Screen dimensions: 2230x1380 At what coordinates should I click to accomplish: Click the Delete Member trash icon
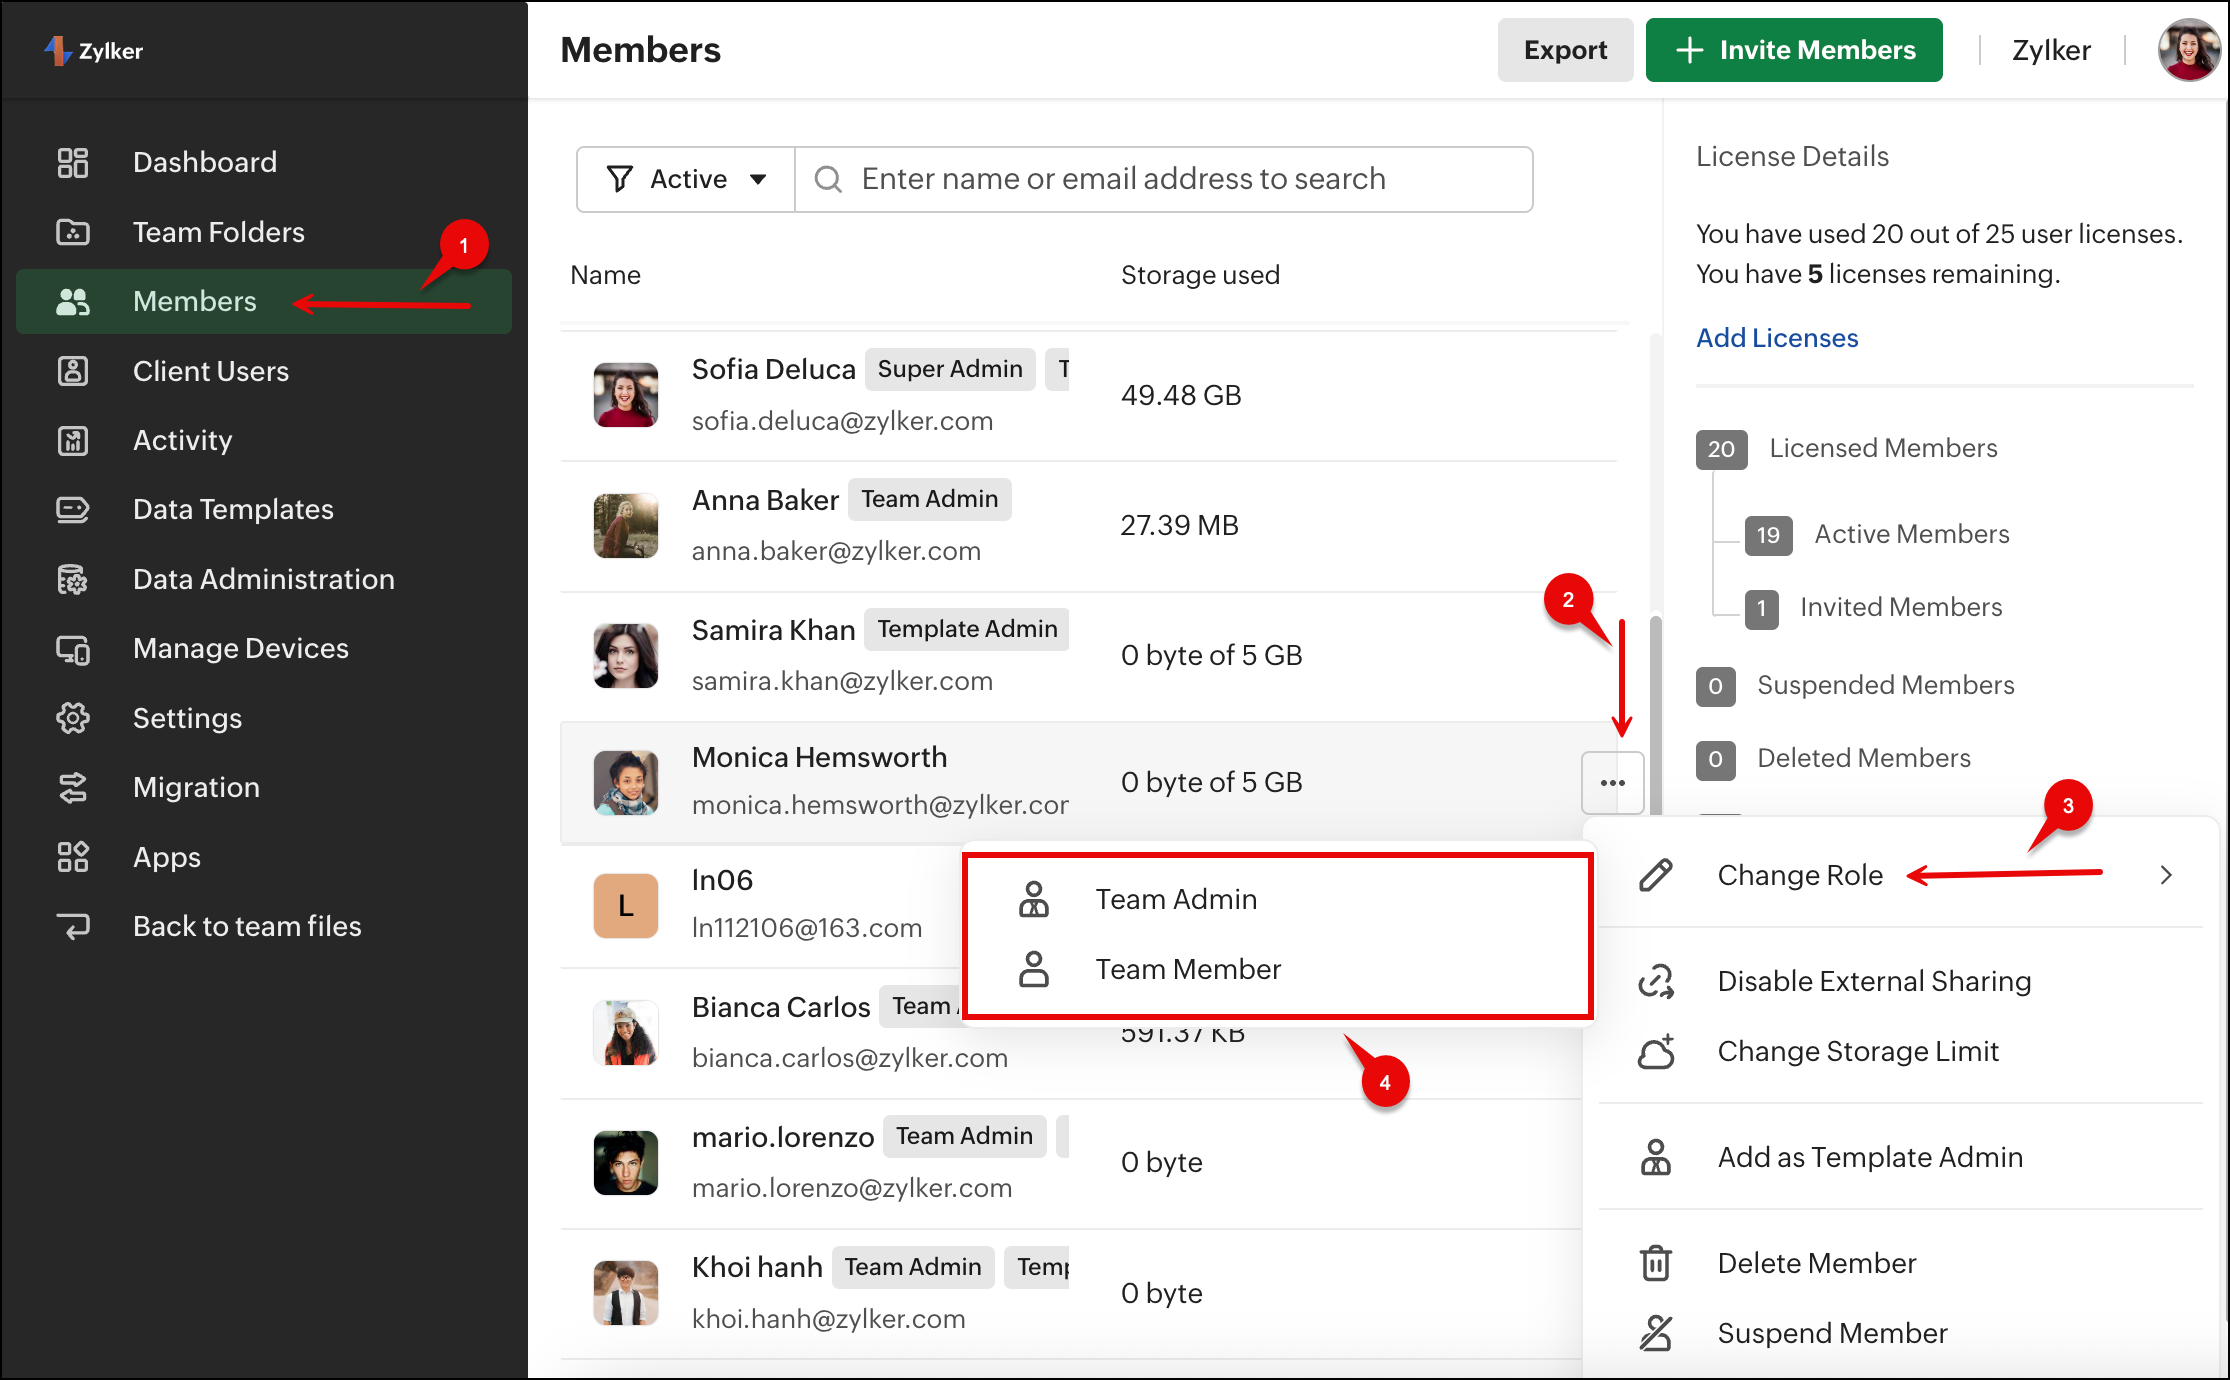pos(1656,1263)
